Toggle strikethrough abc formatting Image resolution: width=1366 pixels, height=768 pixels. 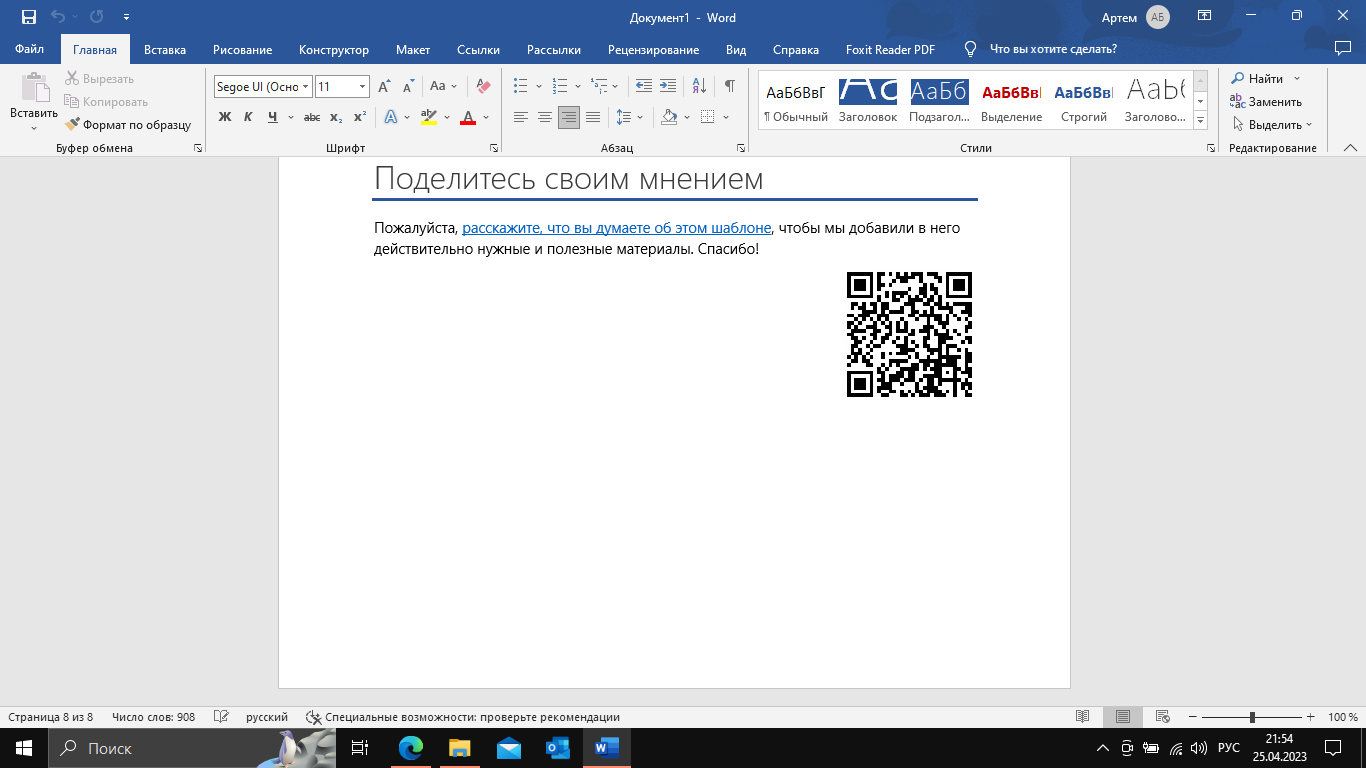(311, 117)
